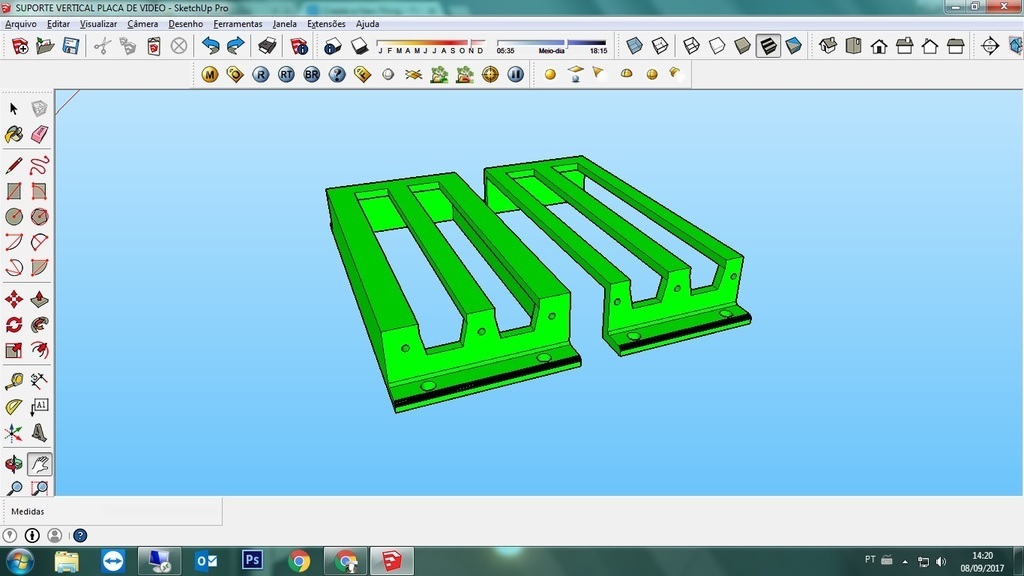Enable the Pan tool
1024x576 pixels.
(x=40, y=462)
